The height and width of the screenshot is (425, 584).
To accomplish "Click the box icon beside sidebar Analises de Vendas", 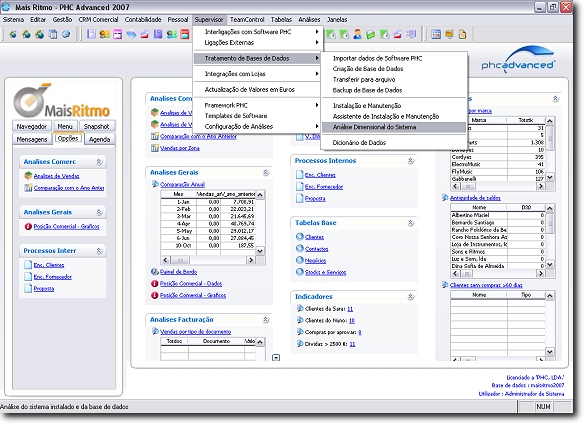I will (x=28, y=175).
